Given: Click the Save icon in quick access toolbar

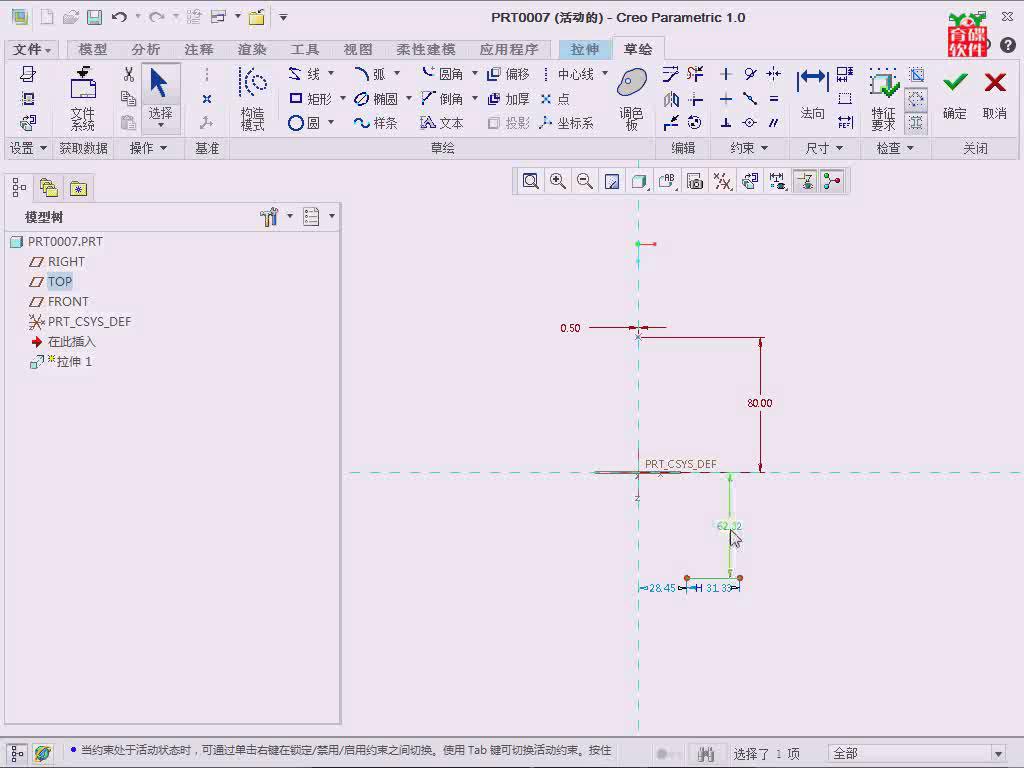Looking at the screenshot, I should tap(95, 17).
